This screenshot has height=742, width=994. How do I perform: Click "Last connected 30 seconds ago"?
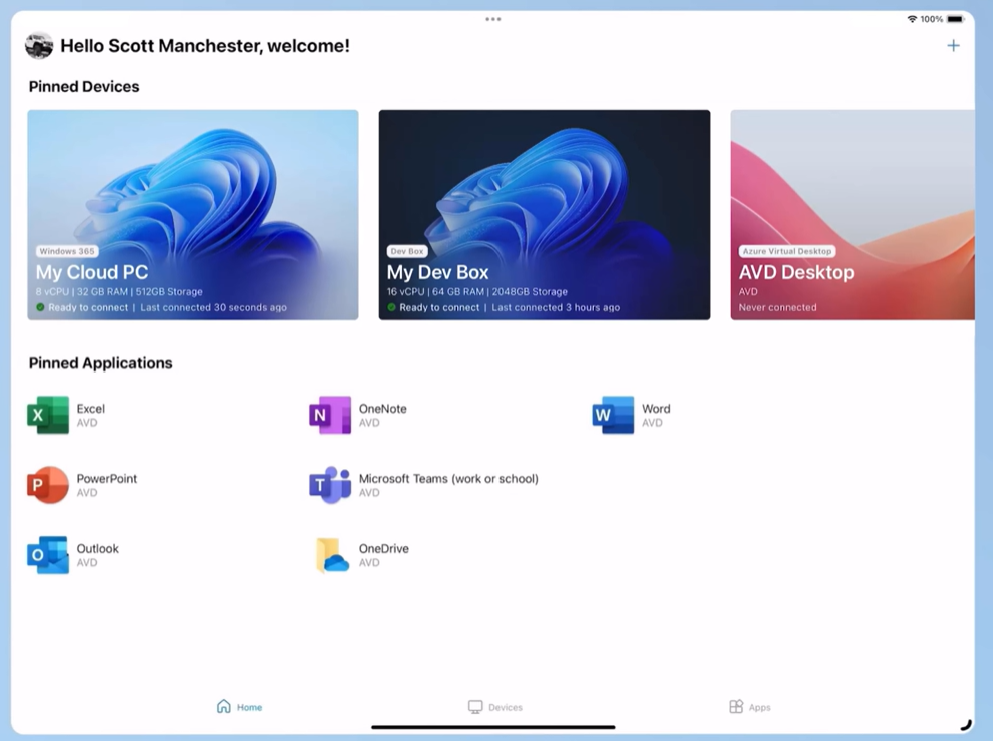click(214, 308)
